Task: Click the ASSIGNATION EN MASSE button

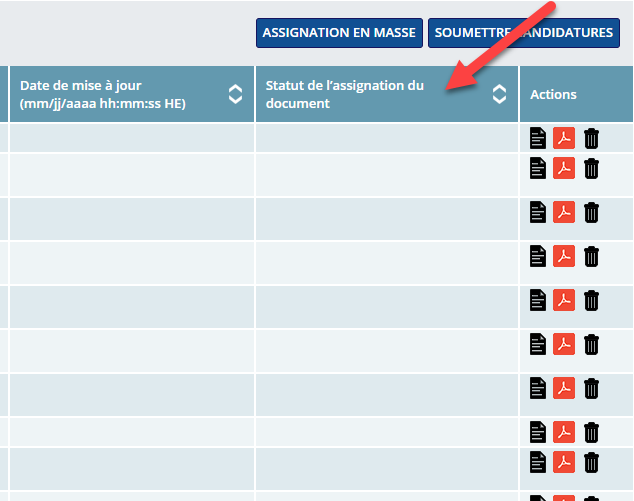Action: pos(339,33)
